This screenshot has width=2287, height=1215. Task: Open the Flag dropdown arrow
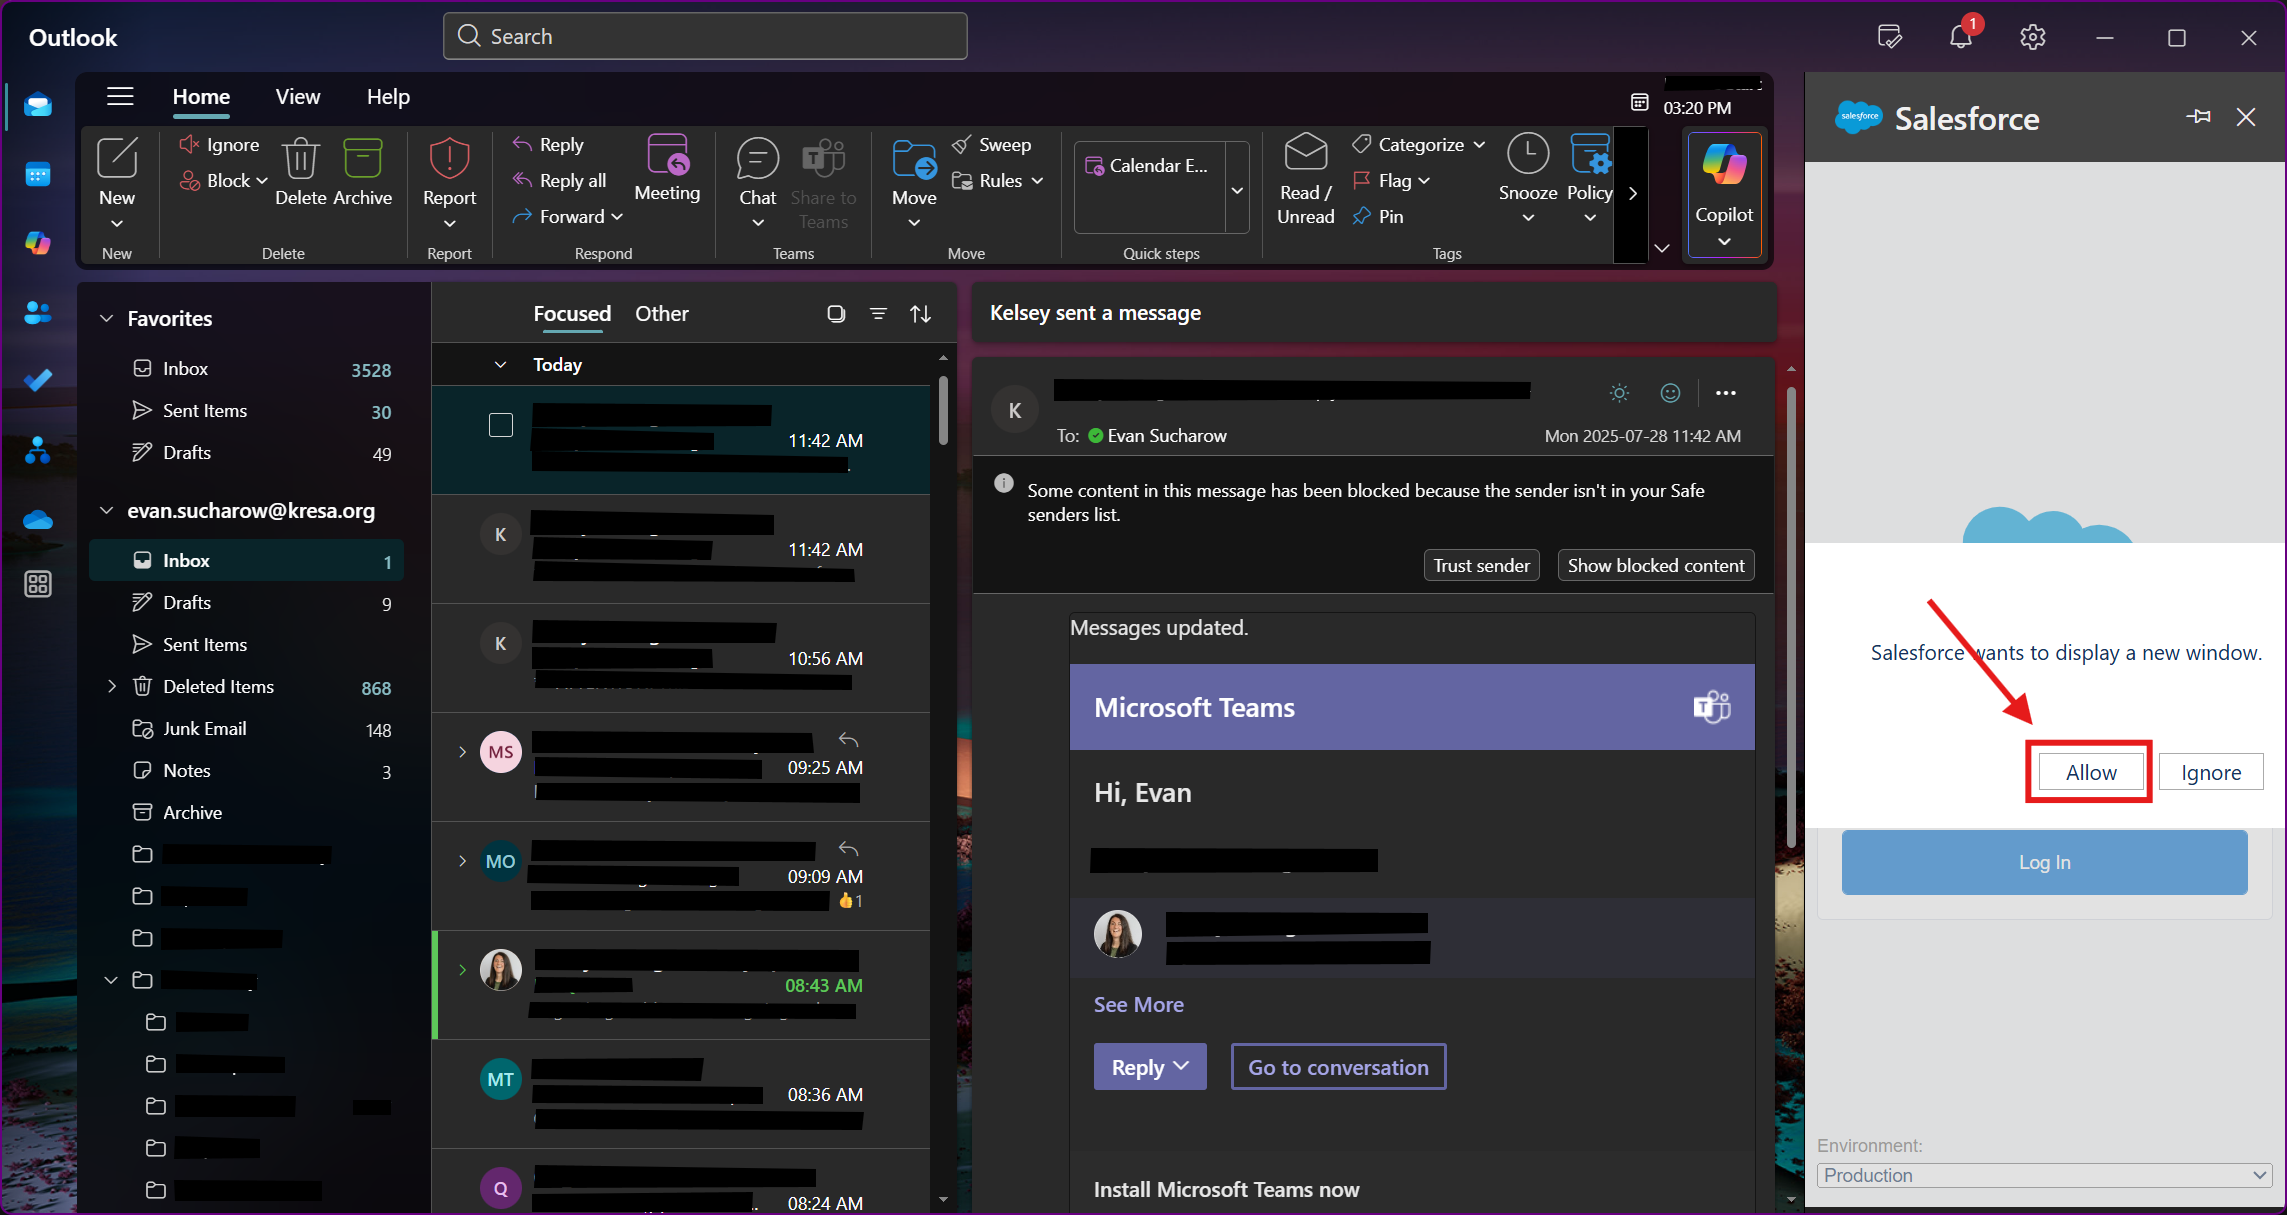[x=1424, y=181]
